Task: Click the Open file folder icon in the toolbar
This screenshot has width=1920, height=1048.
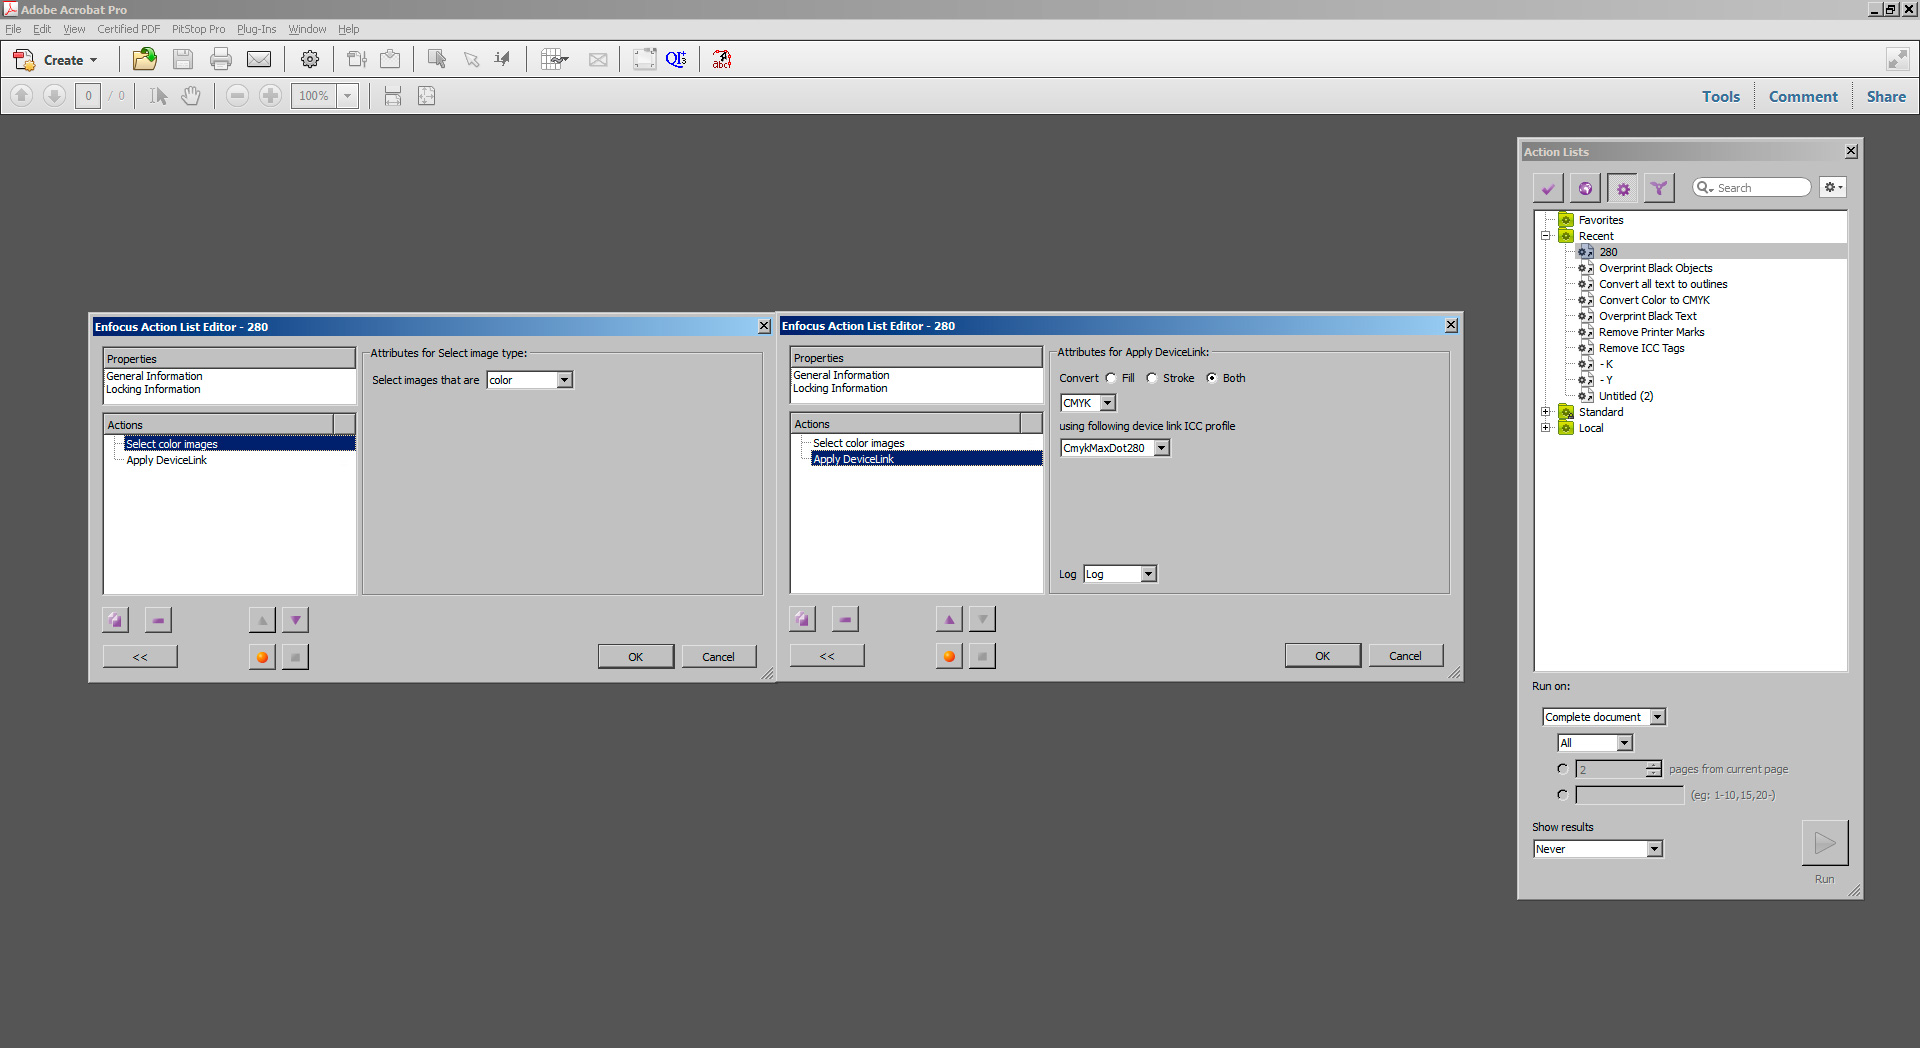Action: click(x=145, y=59)
